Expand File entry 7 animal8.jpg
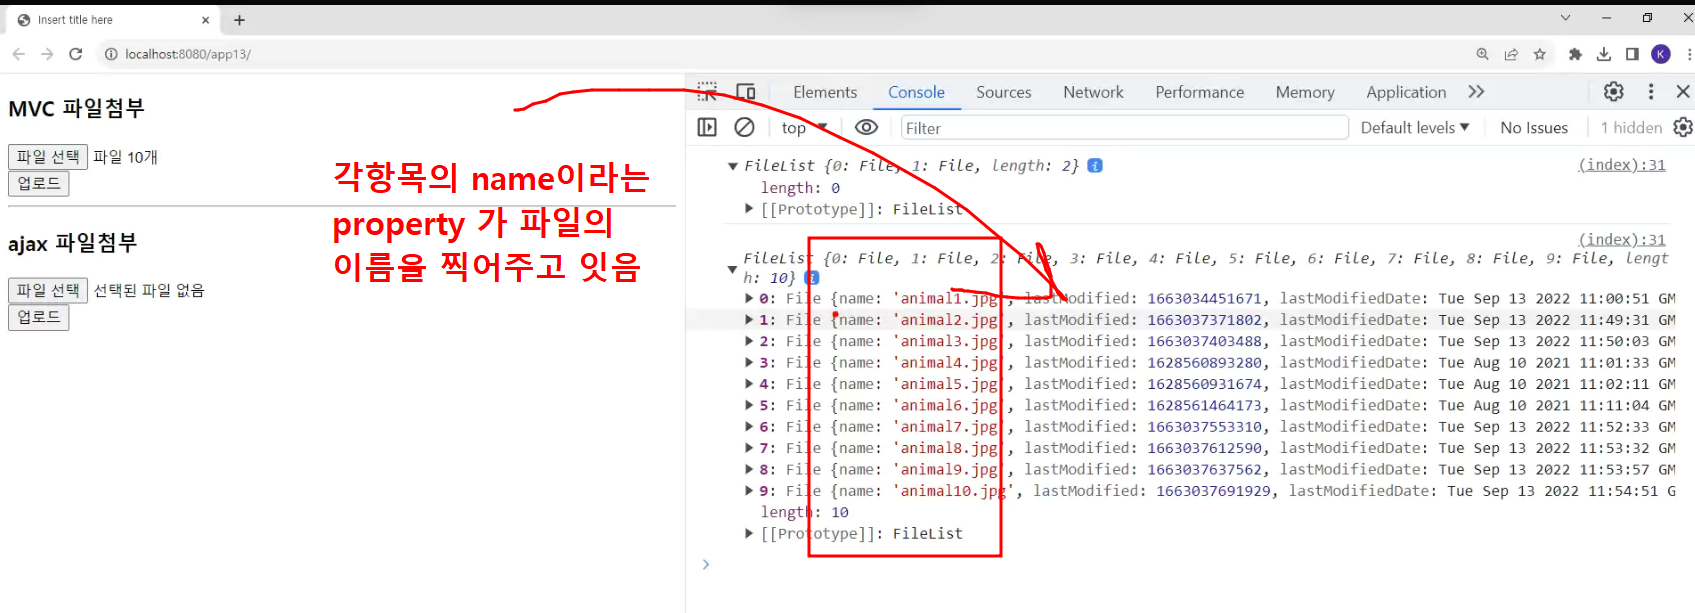This screenshot has width=1695, height=613. point(749,448)
